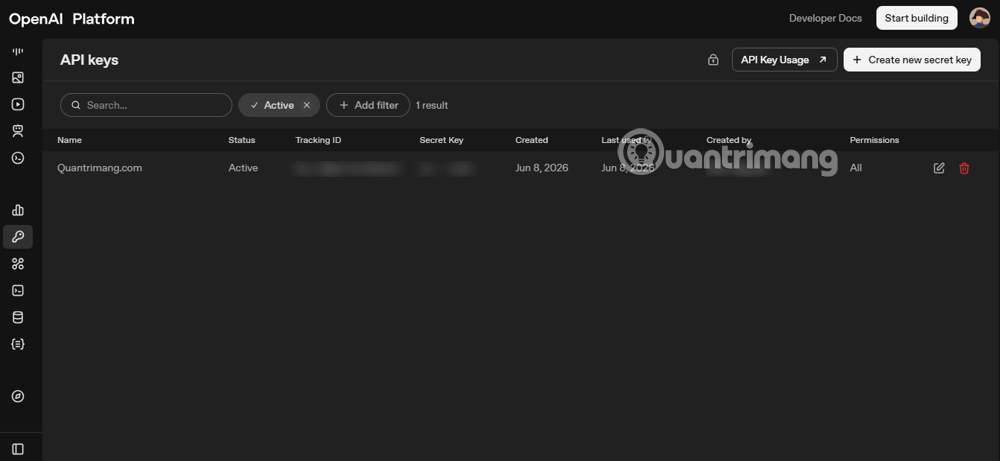1000x461 pixels.
Task: Open the audio waveform icon in sidebar
Action: pos(18,52)
